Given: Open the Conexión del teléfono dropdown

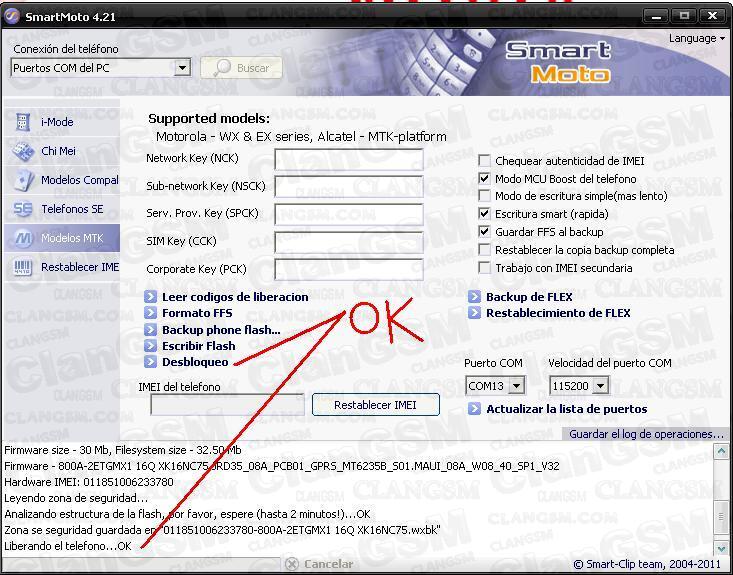Looking at the screenshot, I should coord(182,68).
